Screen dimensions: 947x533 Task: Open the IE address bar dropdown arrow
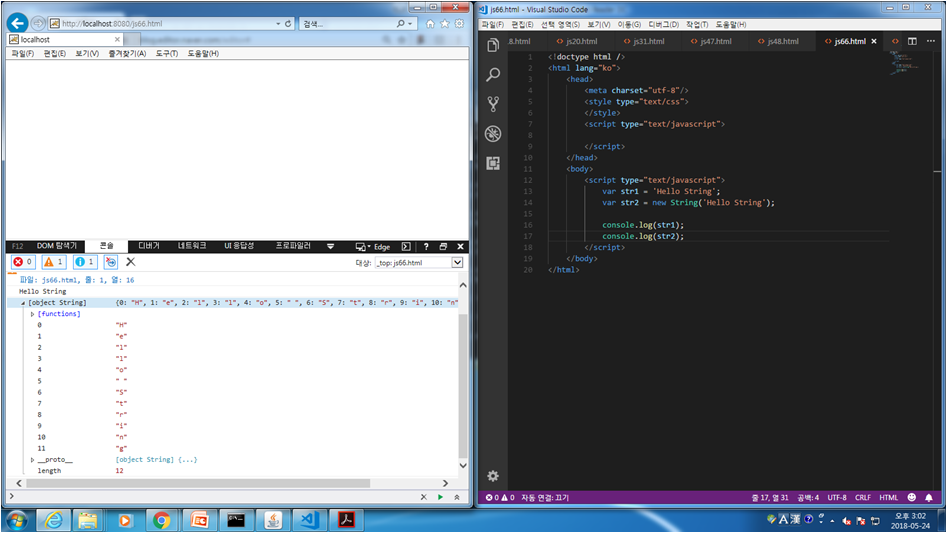click(x=278, y=24)
